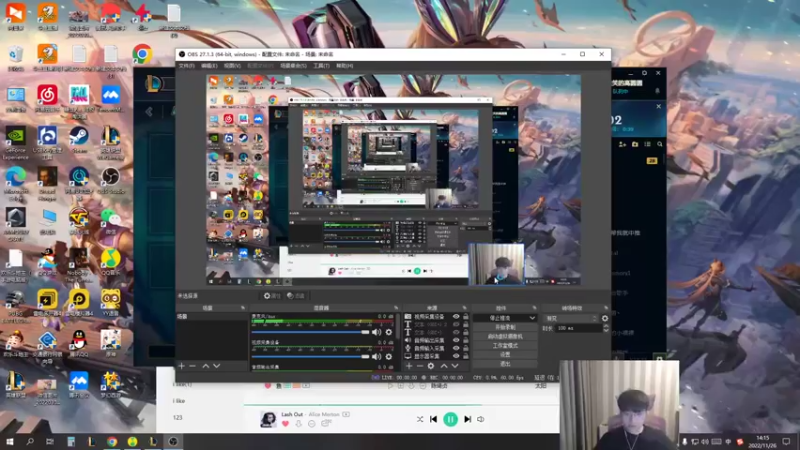Click the heart like icon under Lash Out
800x450 pixels.
click(285, 424)
